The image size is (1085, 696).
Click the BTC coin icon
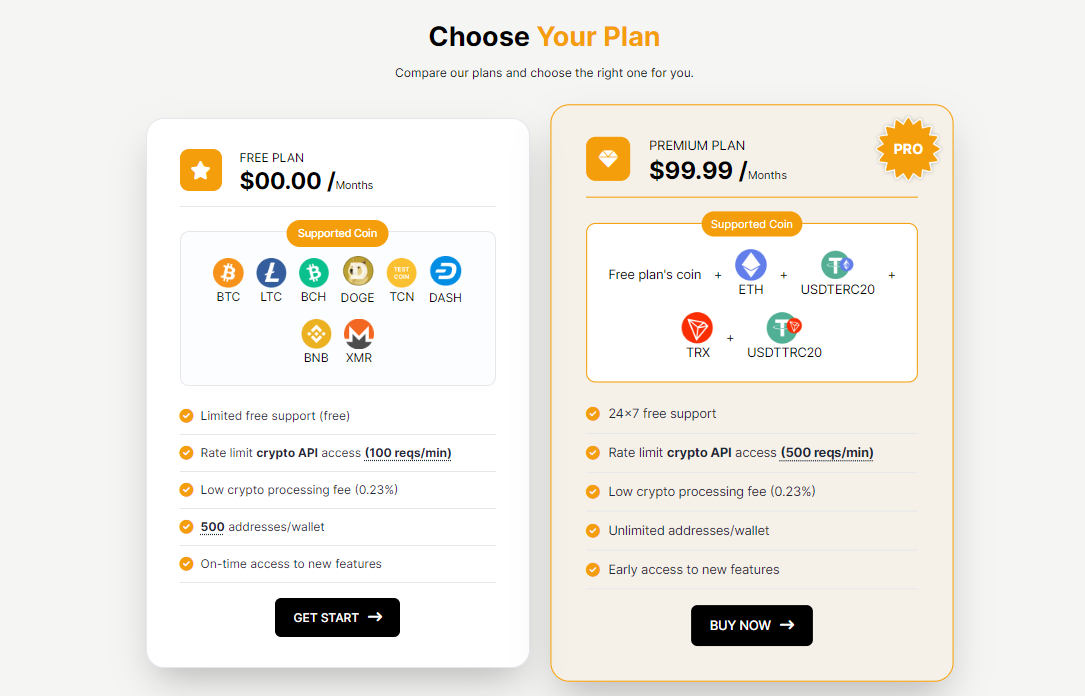pos(227,272)
